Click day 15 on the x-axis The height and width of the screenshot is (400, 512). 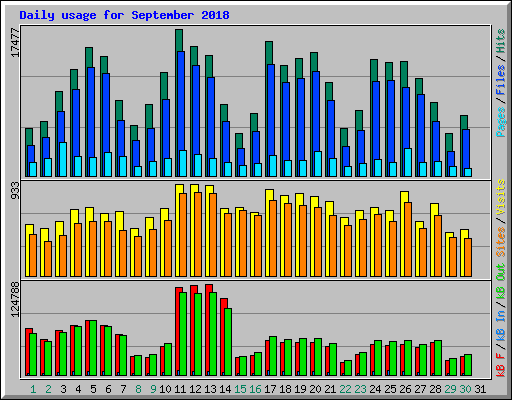coord(240,389)
